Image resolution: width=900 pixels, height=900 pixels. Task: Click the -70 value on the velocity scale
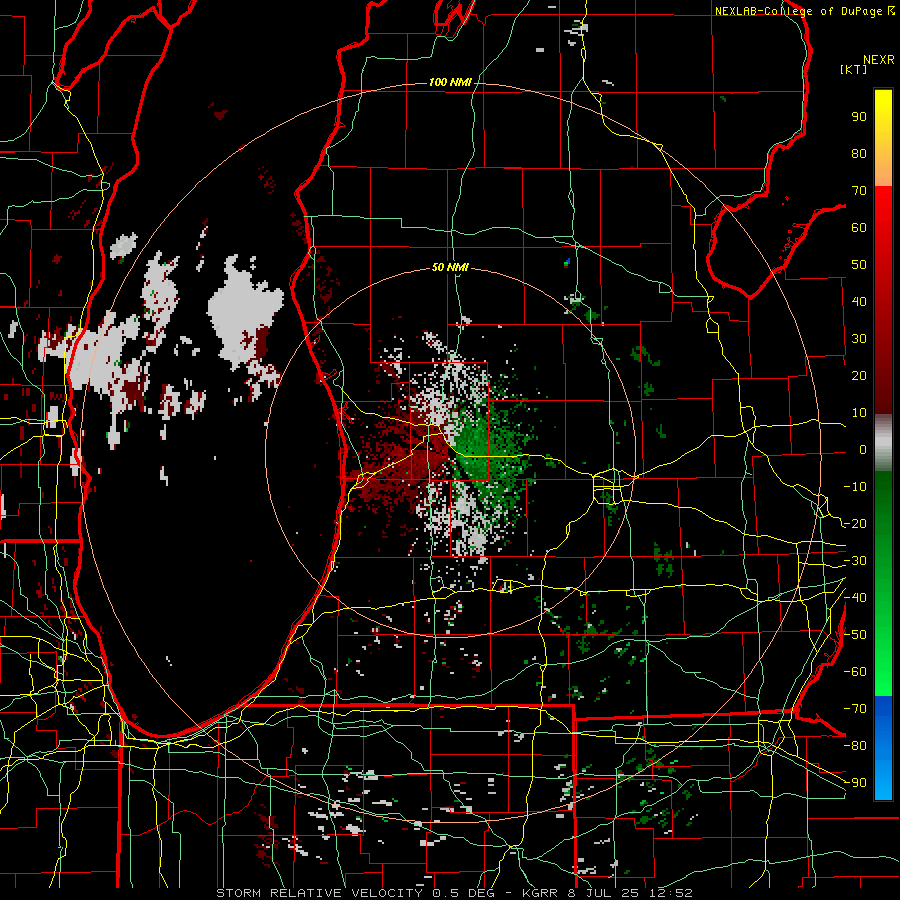(x=855, y=709)
